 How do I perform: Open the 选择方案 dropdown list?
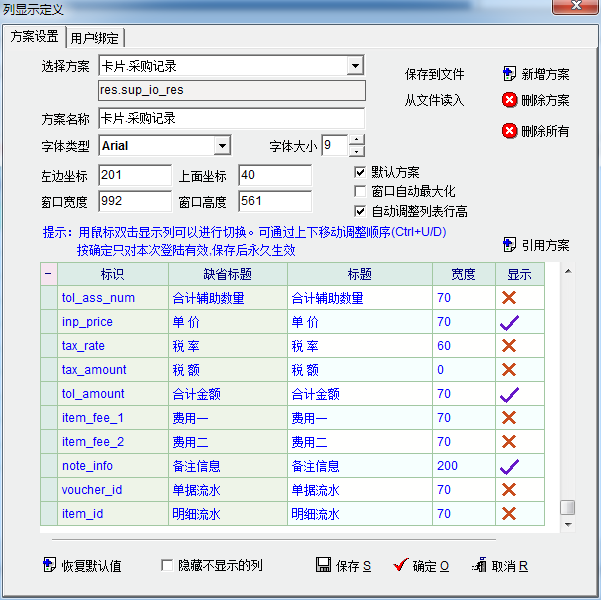point(354,67)
